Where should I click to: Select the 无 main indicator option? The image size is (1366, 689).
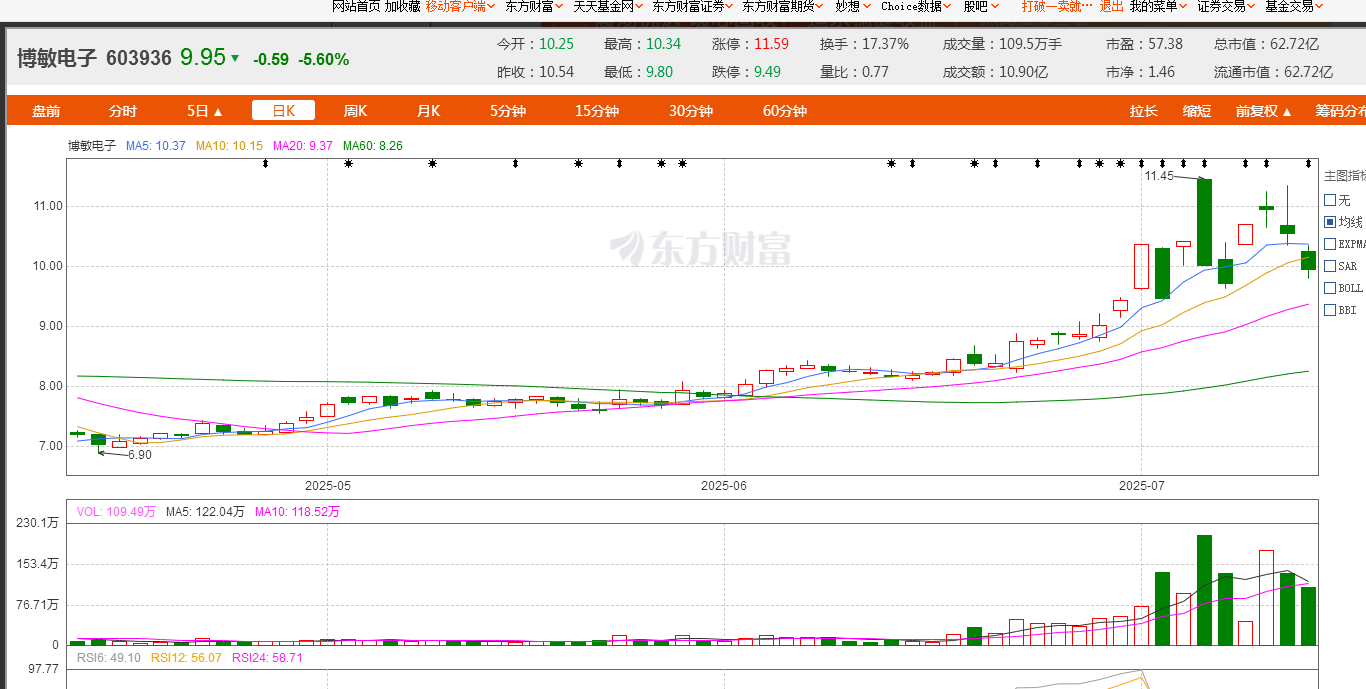pyautogui.click(x=1330, y=200)
